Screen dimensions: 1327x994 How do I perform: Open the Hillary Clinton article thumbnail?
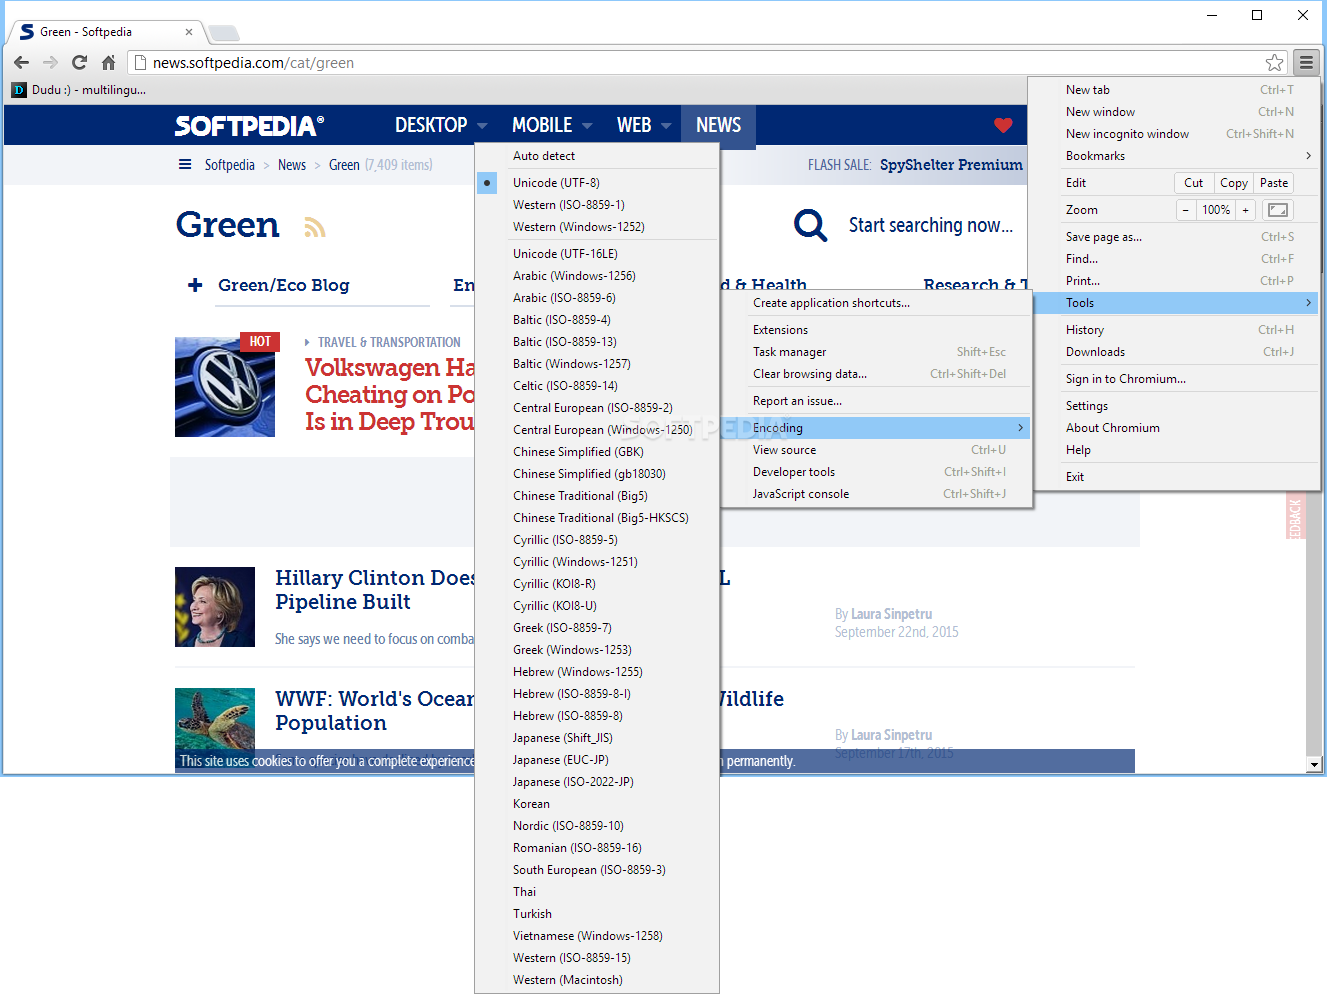pos(215,607)
